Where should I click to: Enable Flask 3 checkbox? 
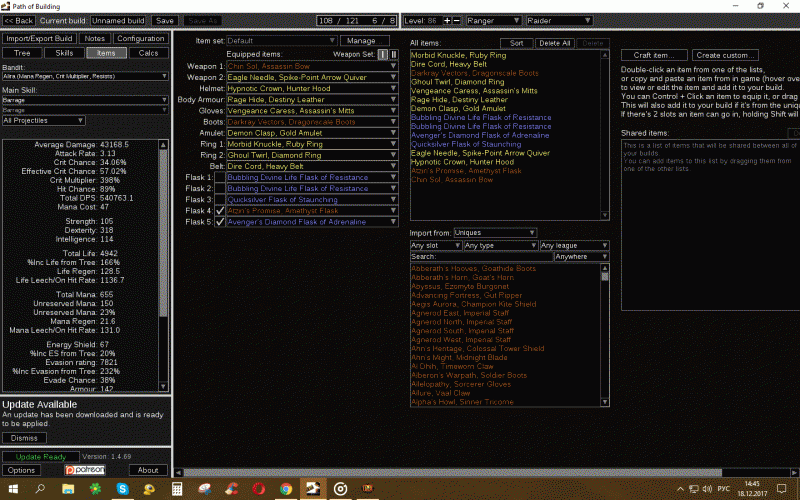coord(220,199)
